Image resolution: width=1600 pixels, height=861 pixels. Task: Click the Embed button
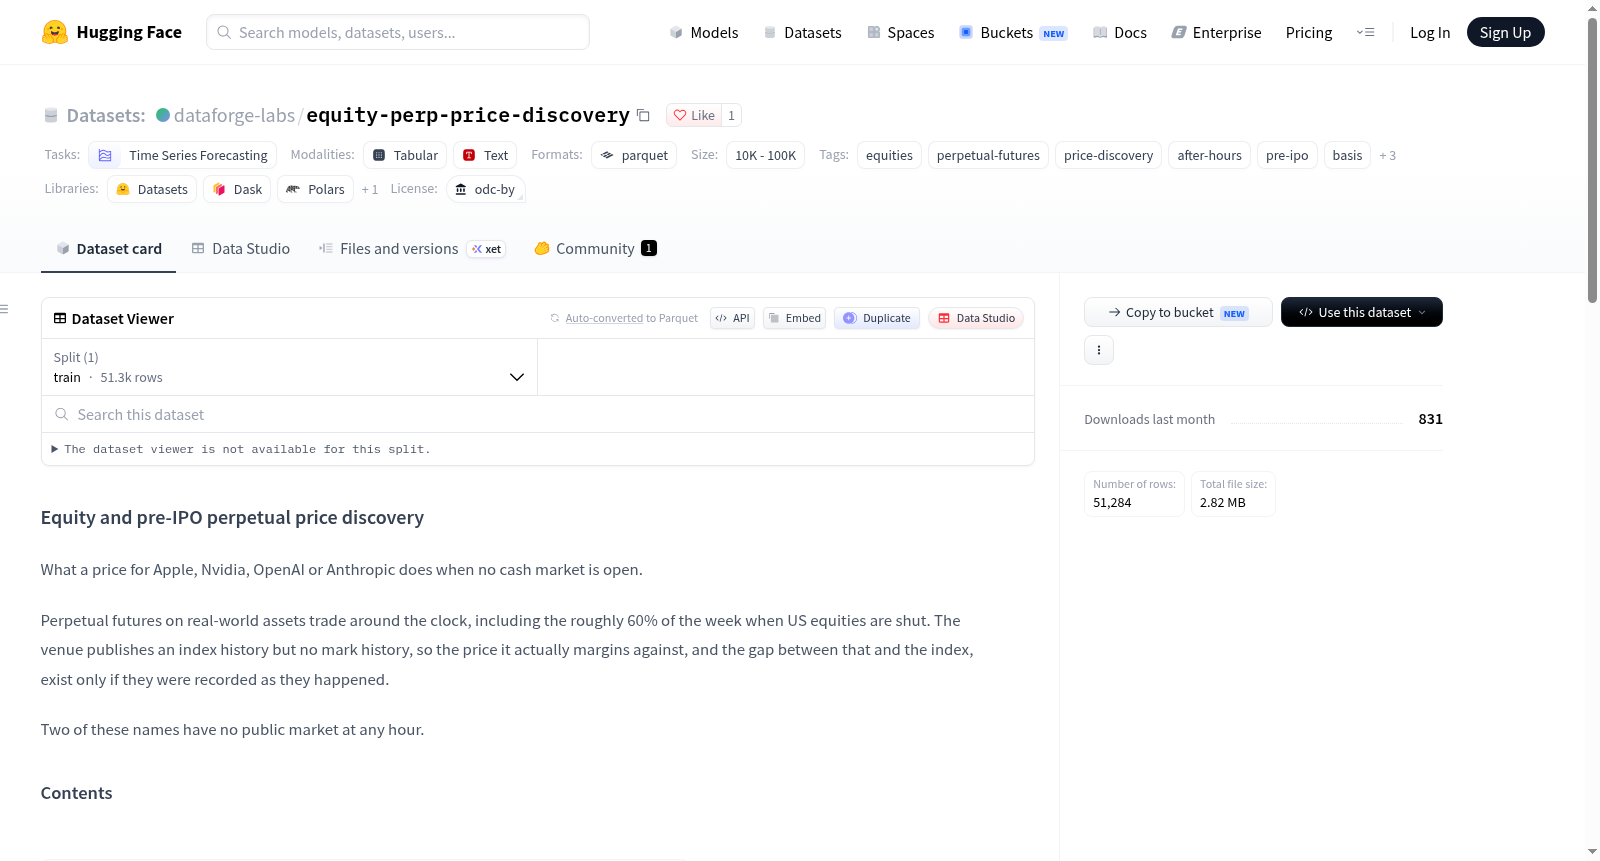795,318
